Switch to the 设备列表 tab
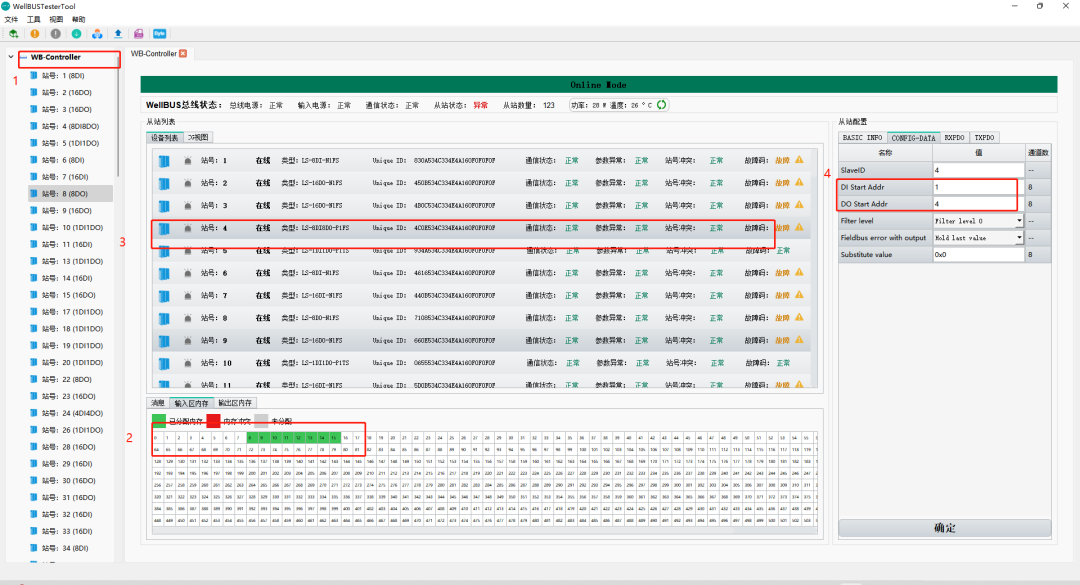The width and height of the screenshot is (1080, 585). pyautogui.click(x=165, y=137)
